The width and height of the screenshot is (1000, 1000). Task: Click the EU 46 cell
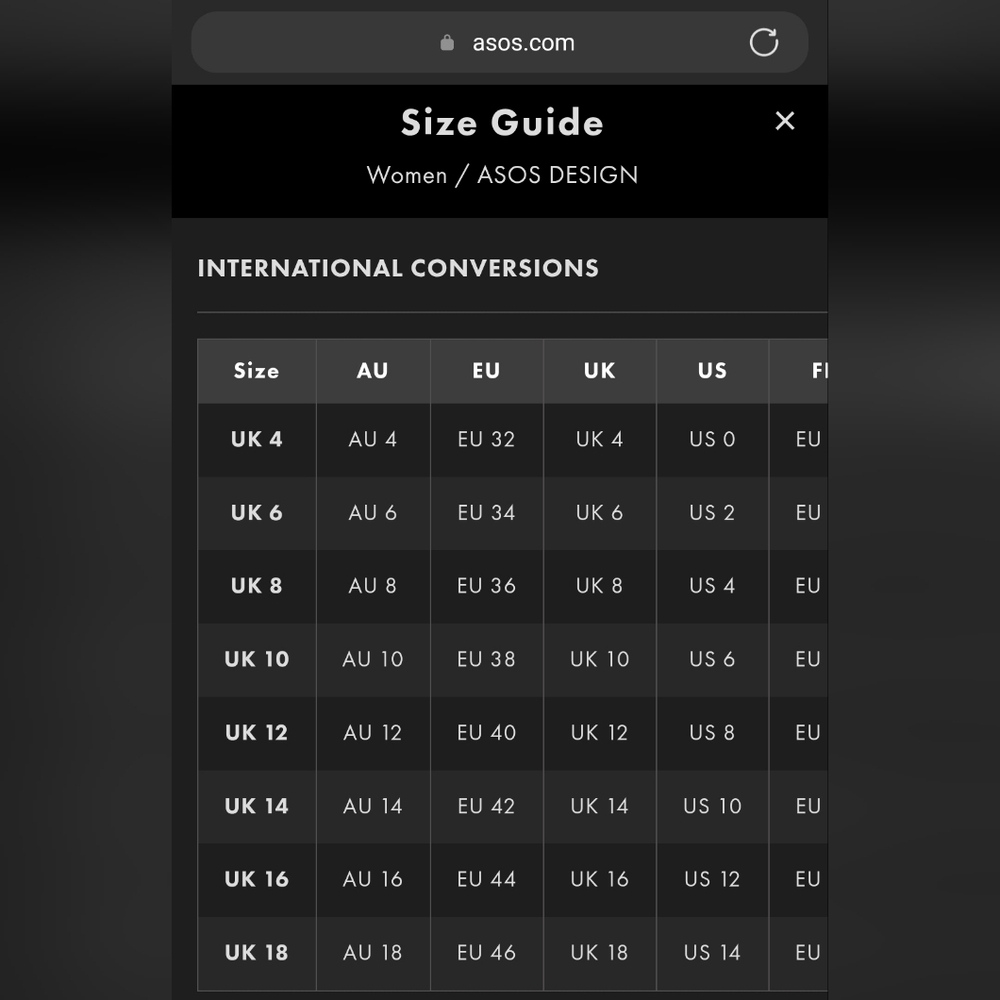pos(487,953)
